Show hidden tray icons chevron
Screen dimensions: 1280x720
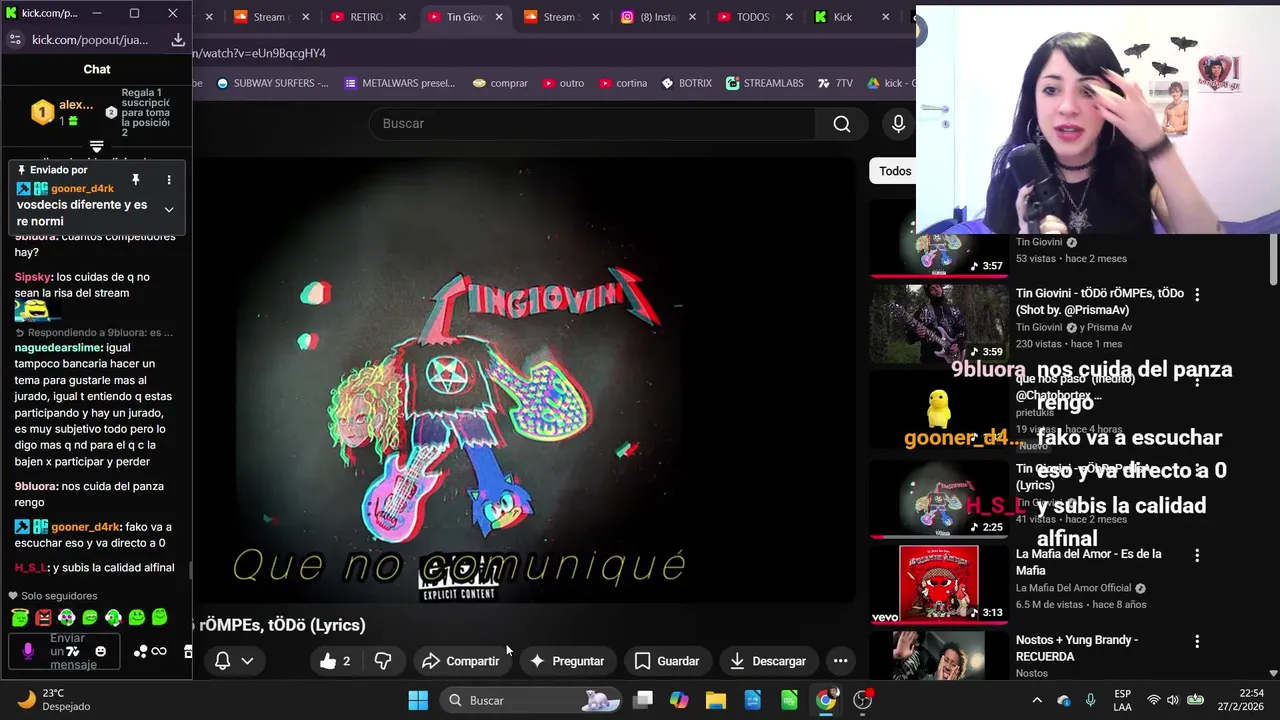point(1037,700)
